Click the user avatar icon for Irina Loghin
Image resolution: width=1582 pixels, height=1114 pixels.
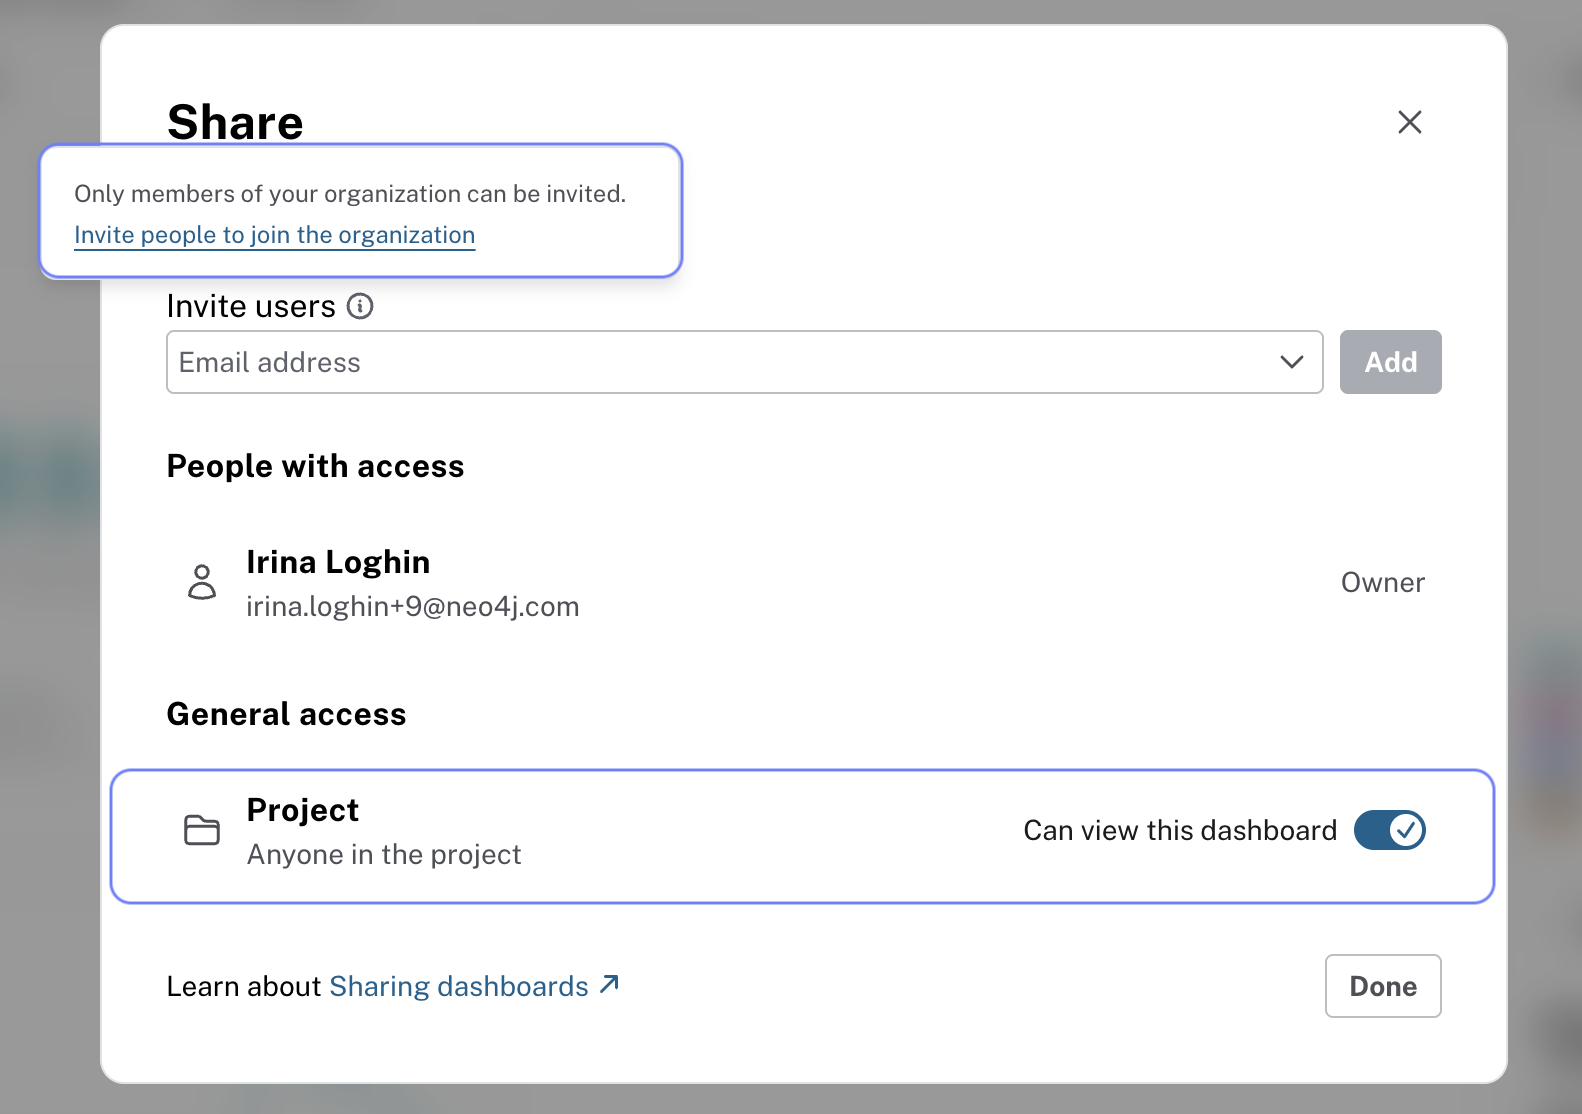[202, 582]
